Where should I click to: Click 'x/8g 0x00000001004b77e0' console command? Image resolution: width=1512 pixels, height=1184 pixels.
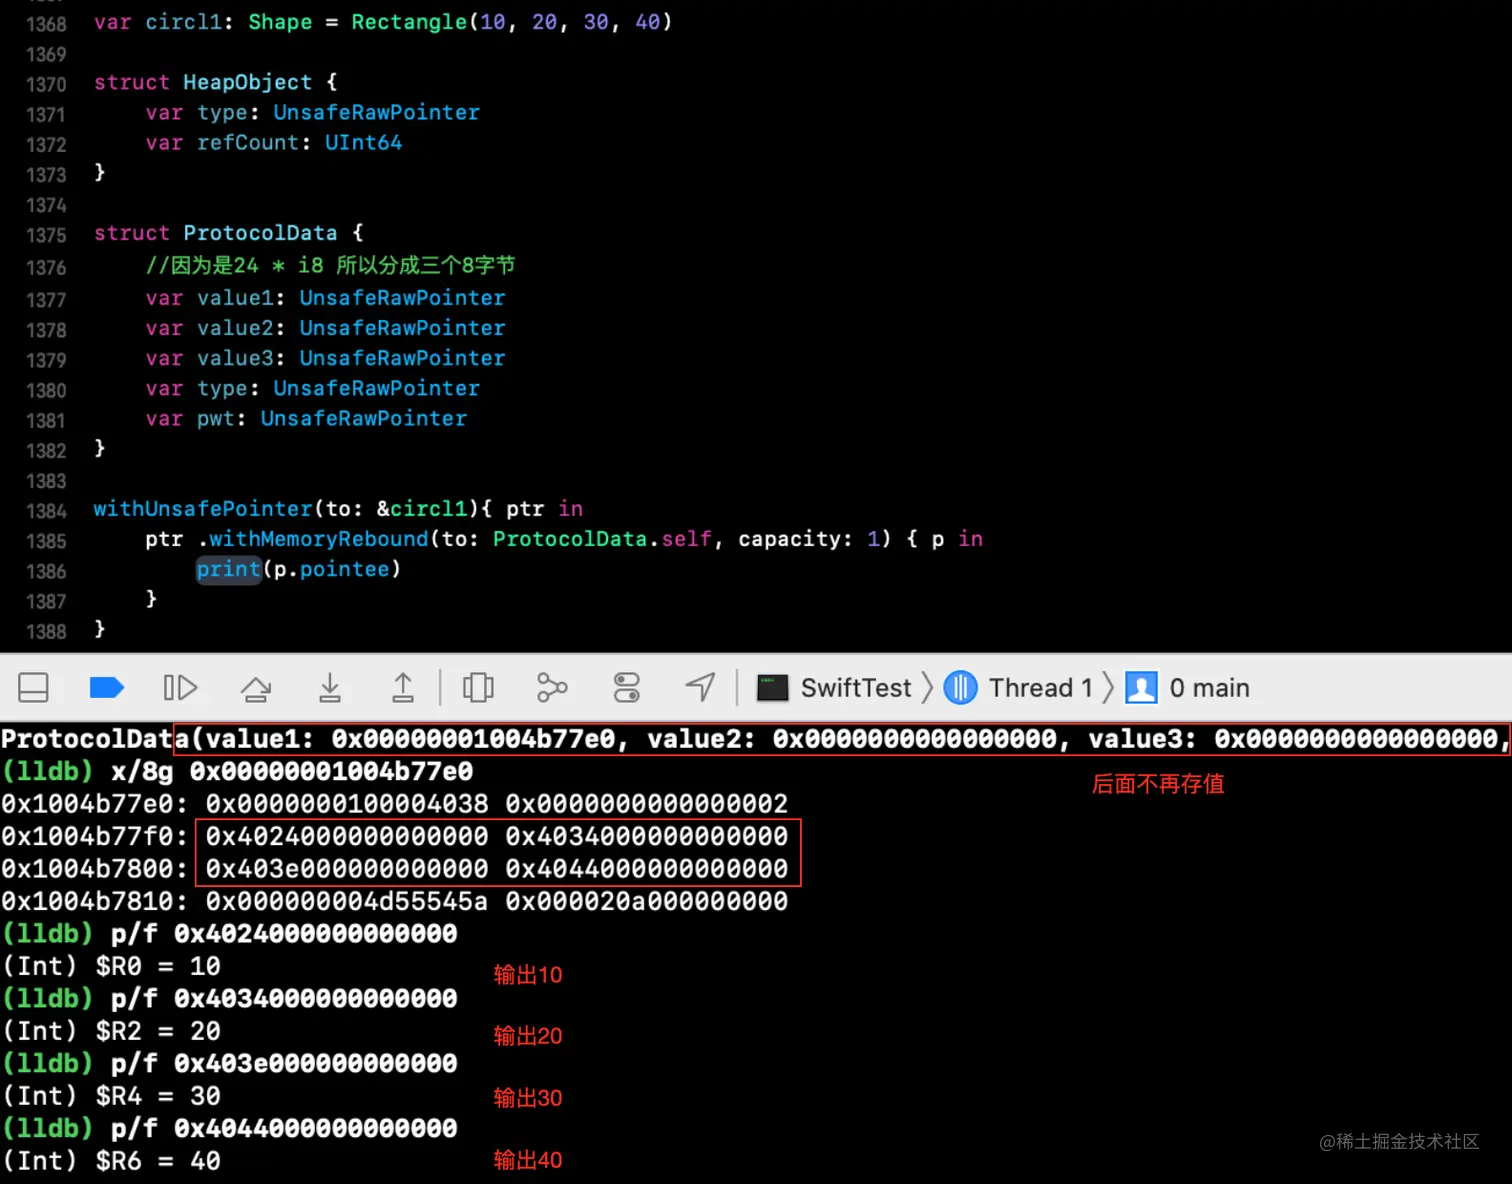(x=292, y=771)
